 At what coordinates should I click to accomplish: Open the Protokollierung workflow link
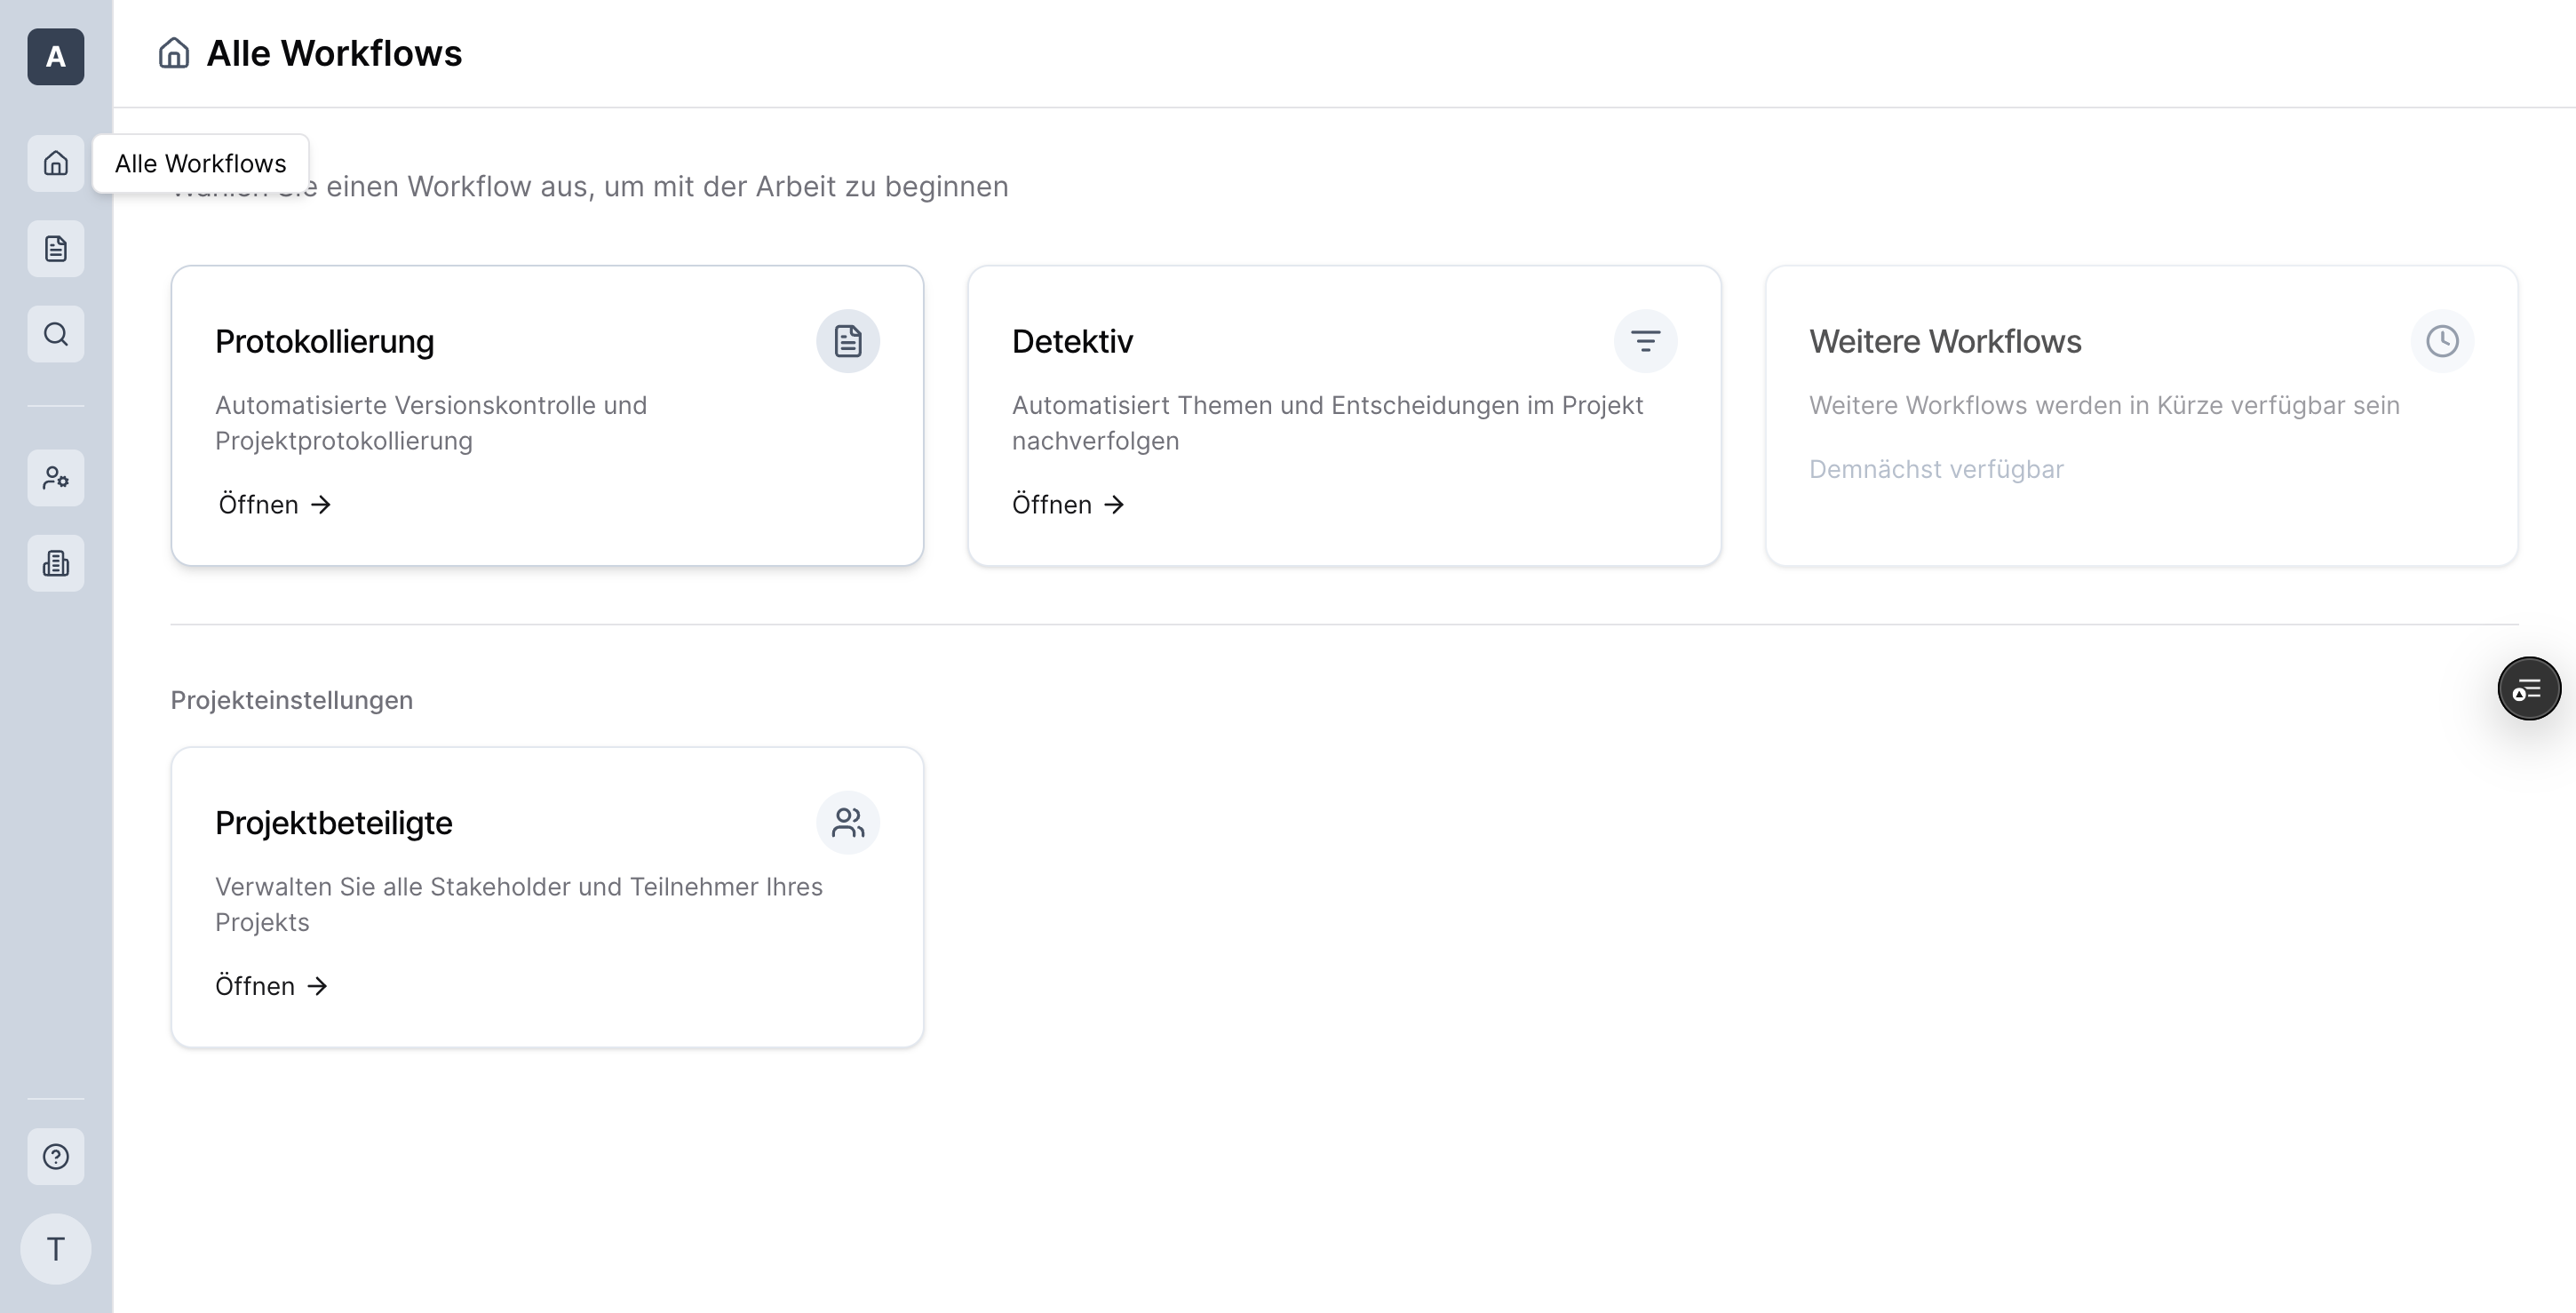(x=274, y=505)
